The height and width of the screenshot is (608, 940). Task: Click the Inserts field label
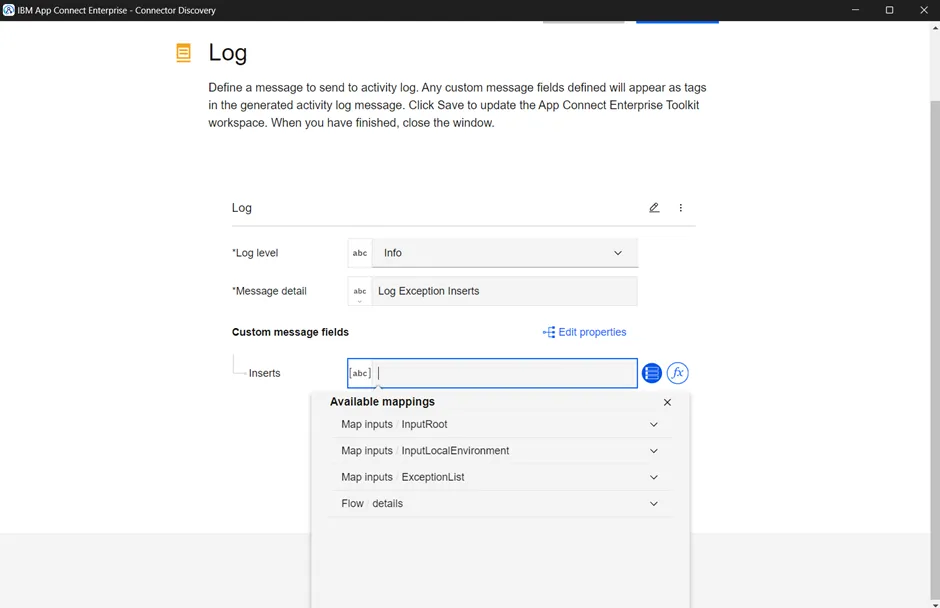click(264, 373)
